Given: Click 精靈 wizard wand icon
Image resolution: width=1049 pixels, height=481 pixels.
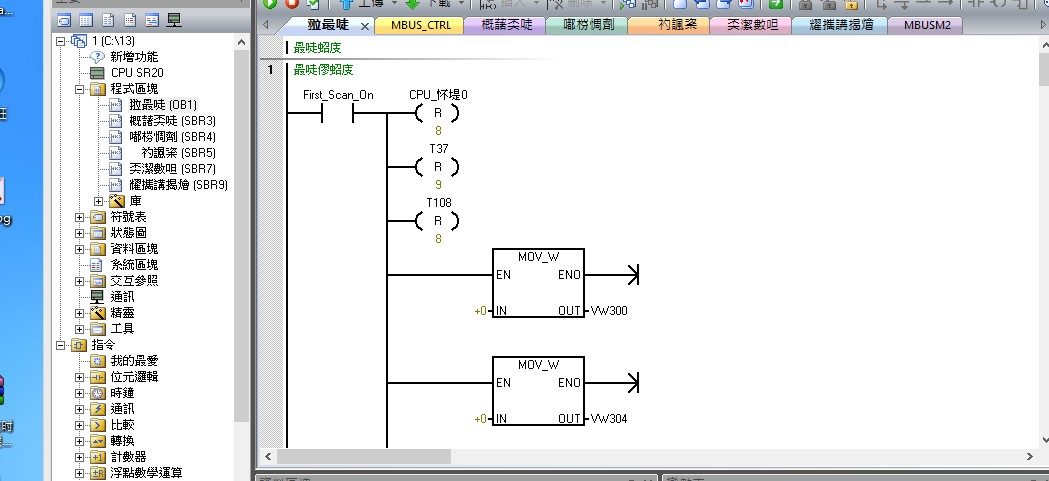Looking at the screenshot, I should point(97,313).
